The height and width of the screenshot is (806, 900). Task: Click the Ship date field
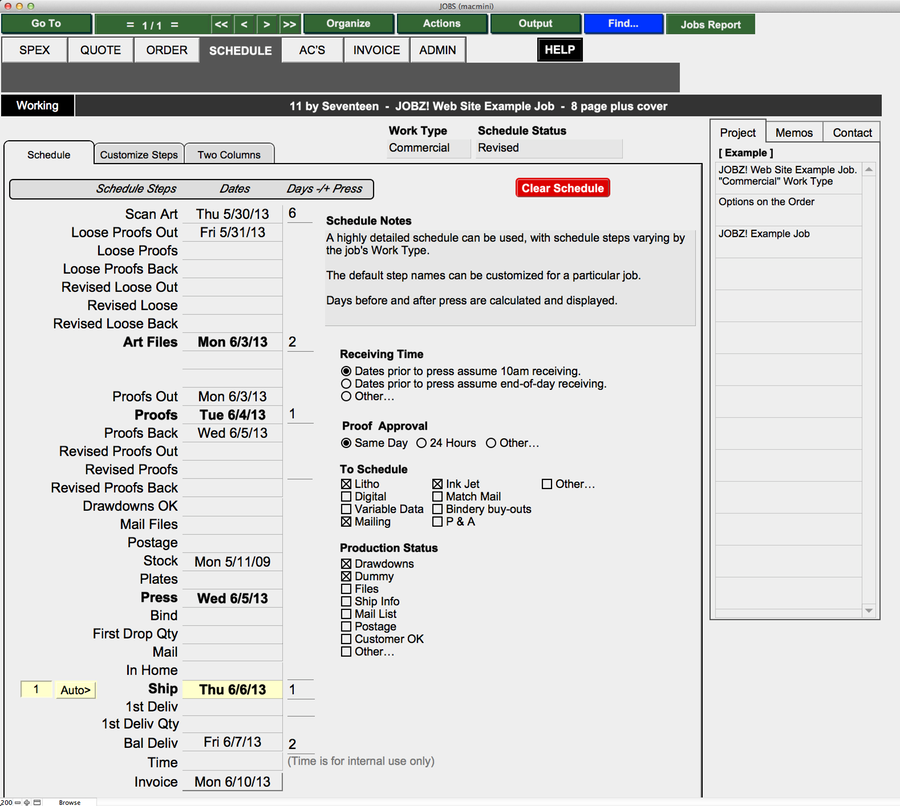point(232,690)
